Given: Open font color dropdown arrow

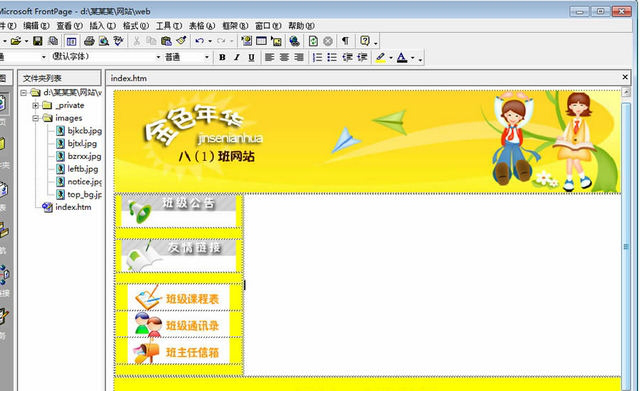Looking at the screenshot, I should (412, 58).
